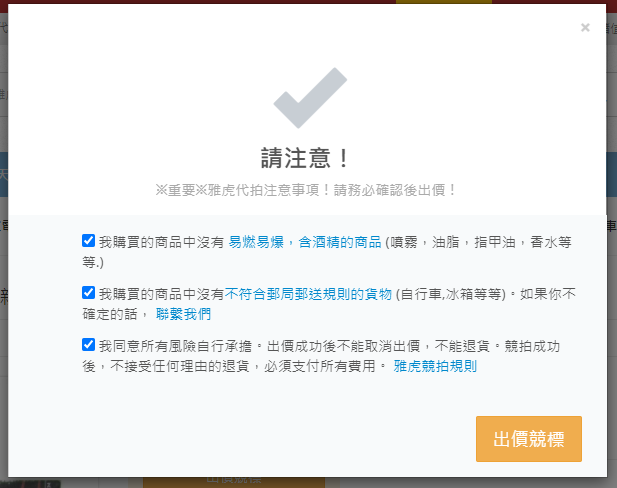Toggle the postal rules compliance checkbox
The image size is (617, 488).
tap(89, 292)
